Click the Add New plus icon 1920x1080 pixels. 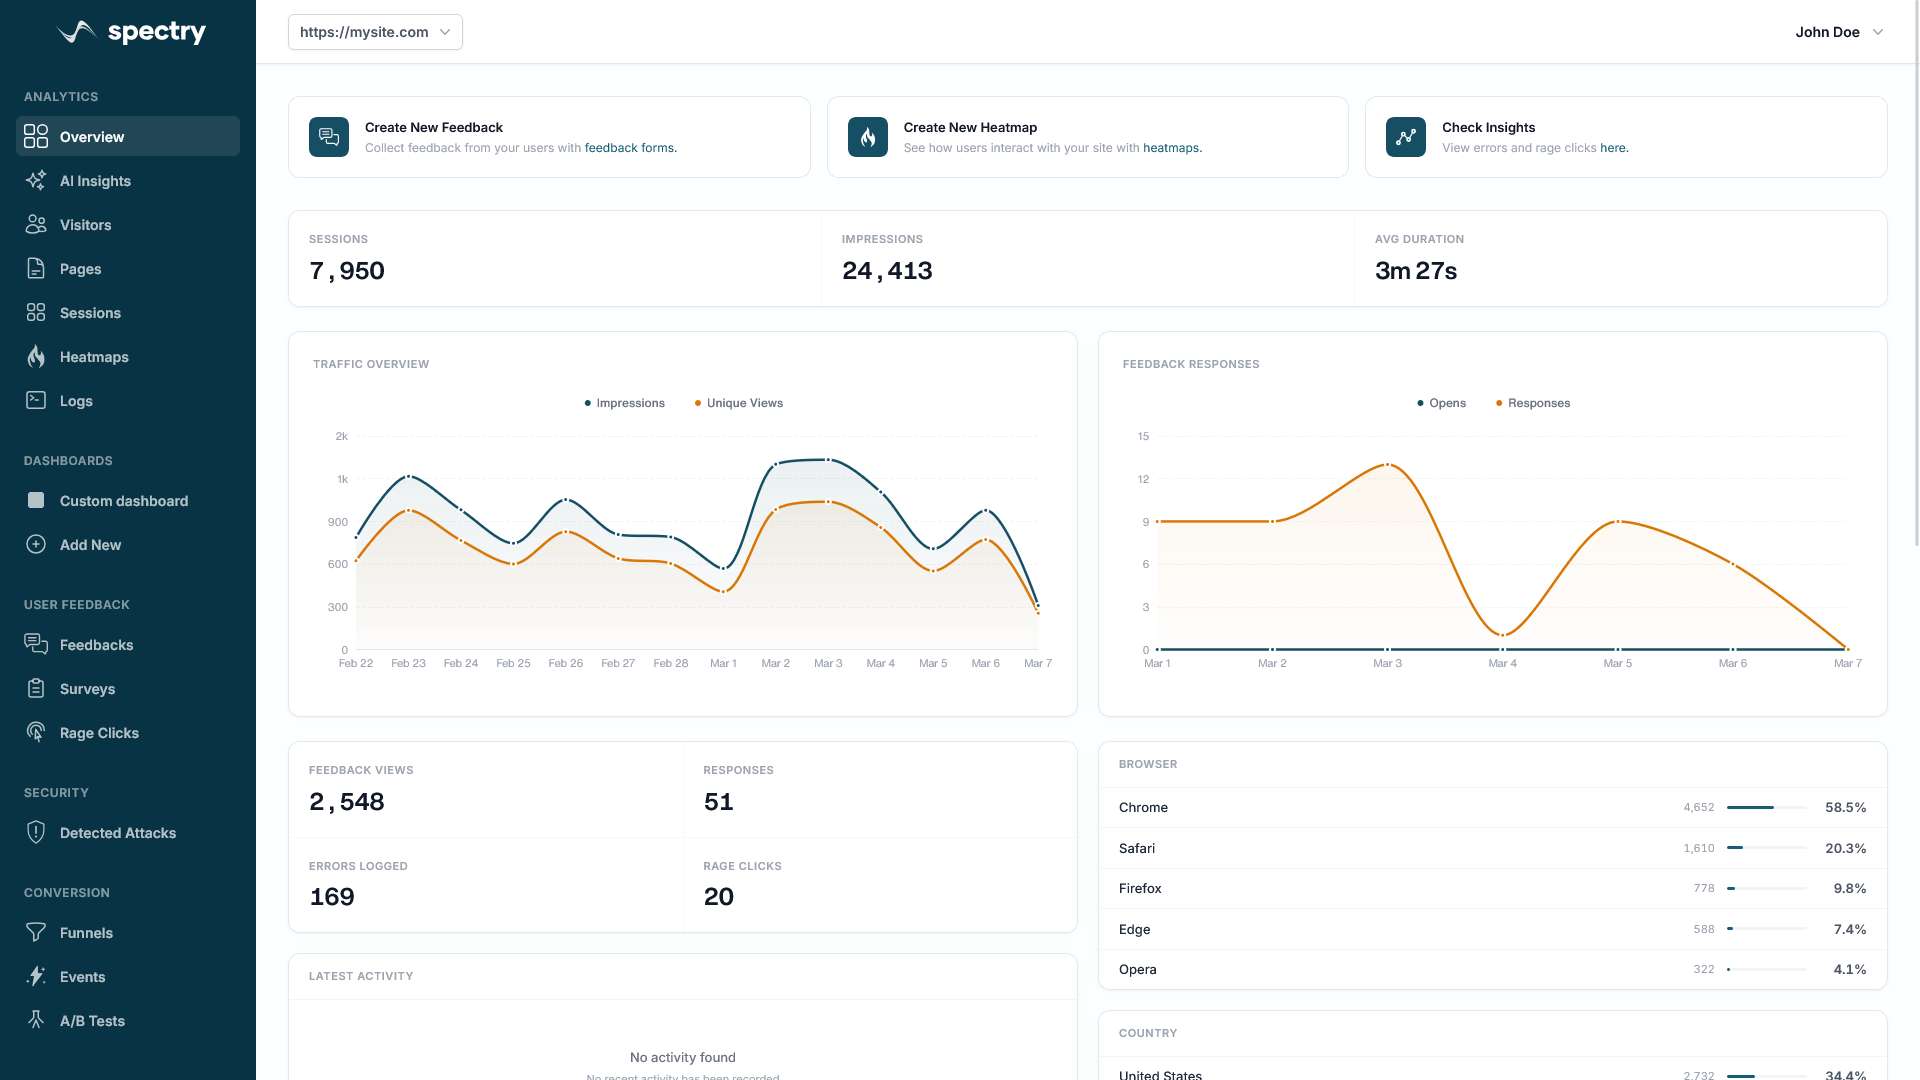tap(36, 545)
